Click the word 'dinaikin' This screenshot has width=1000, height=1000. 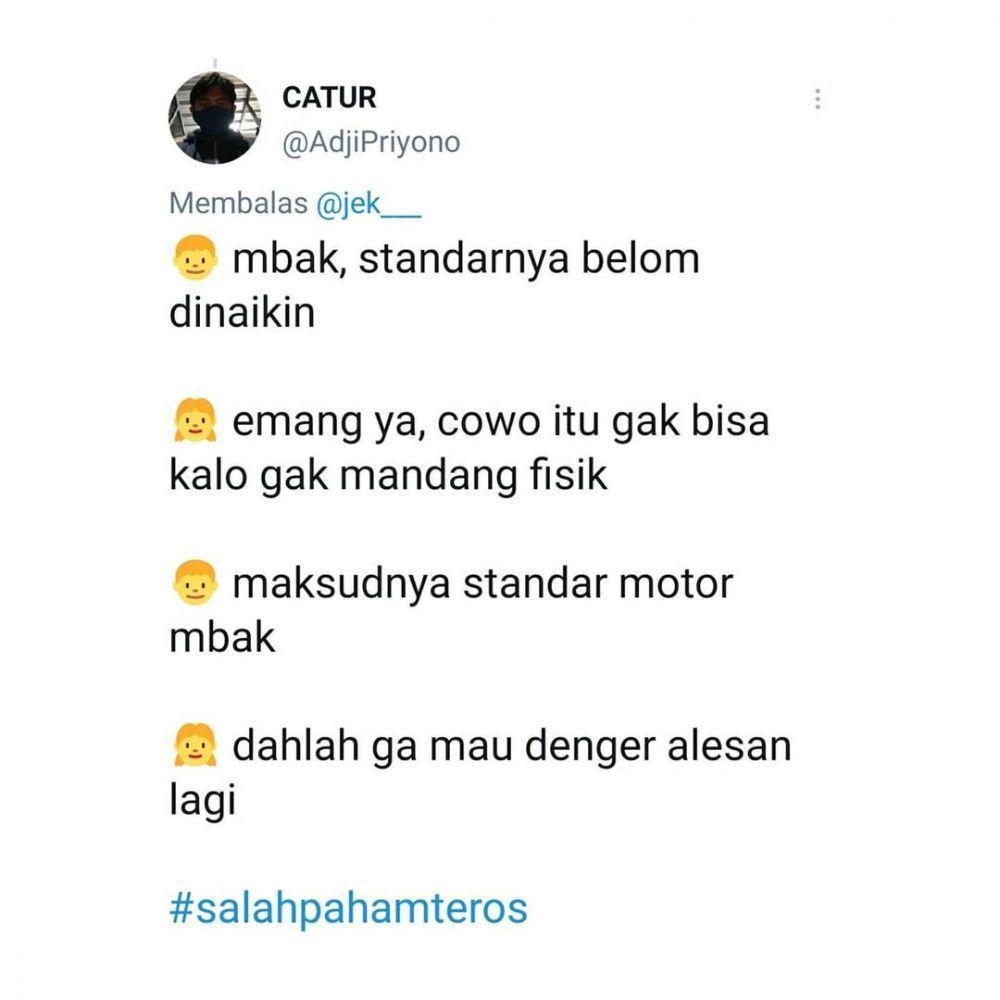click(242, 313)
